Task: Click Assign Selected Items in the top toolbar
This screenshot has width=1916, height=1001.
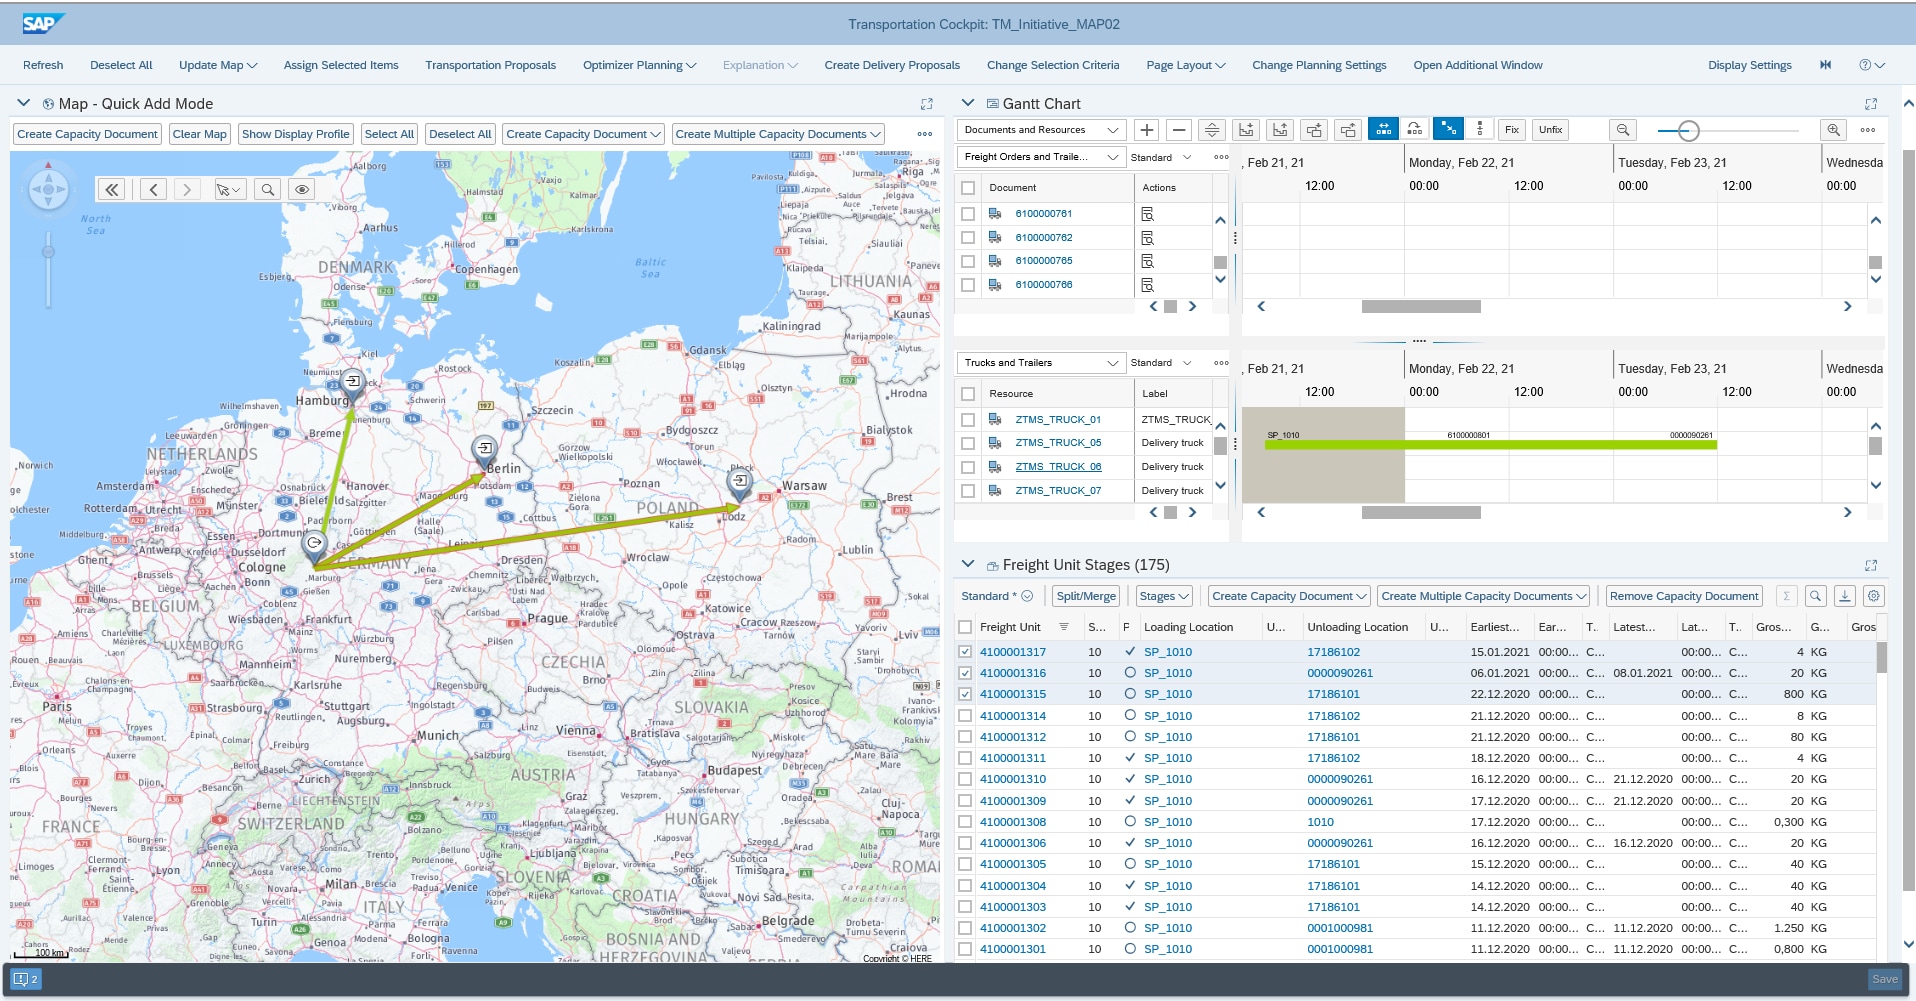Action: [x=341, y=65]
